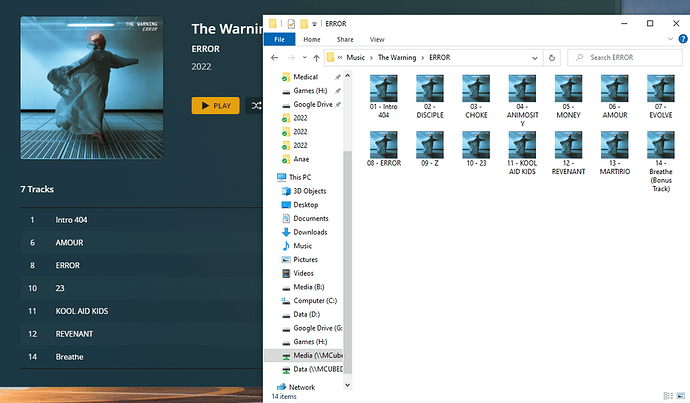This screenshot has width=690, height=403.
Task: Select the file 05 - MONEY
Action: (569, 96)
